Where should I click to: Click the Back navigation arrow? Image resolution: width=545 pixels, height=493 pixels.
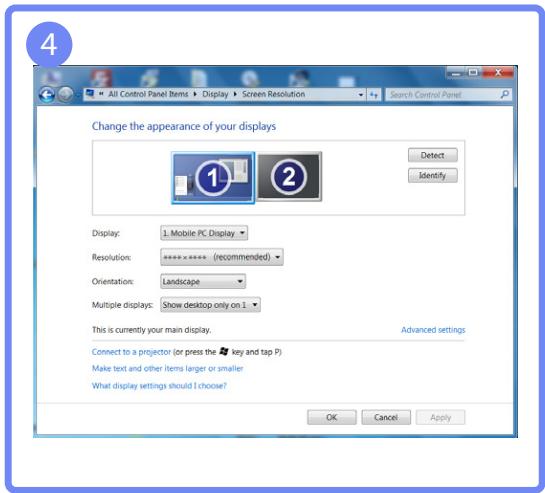point(47,94)
